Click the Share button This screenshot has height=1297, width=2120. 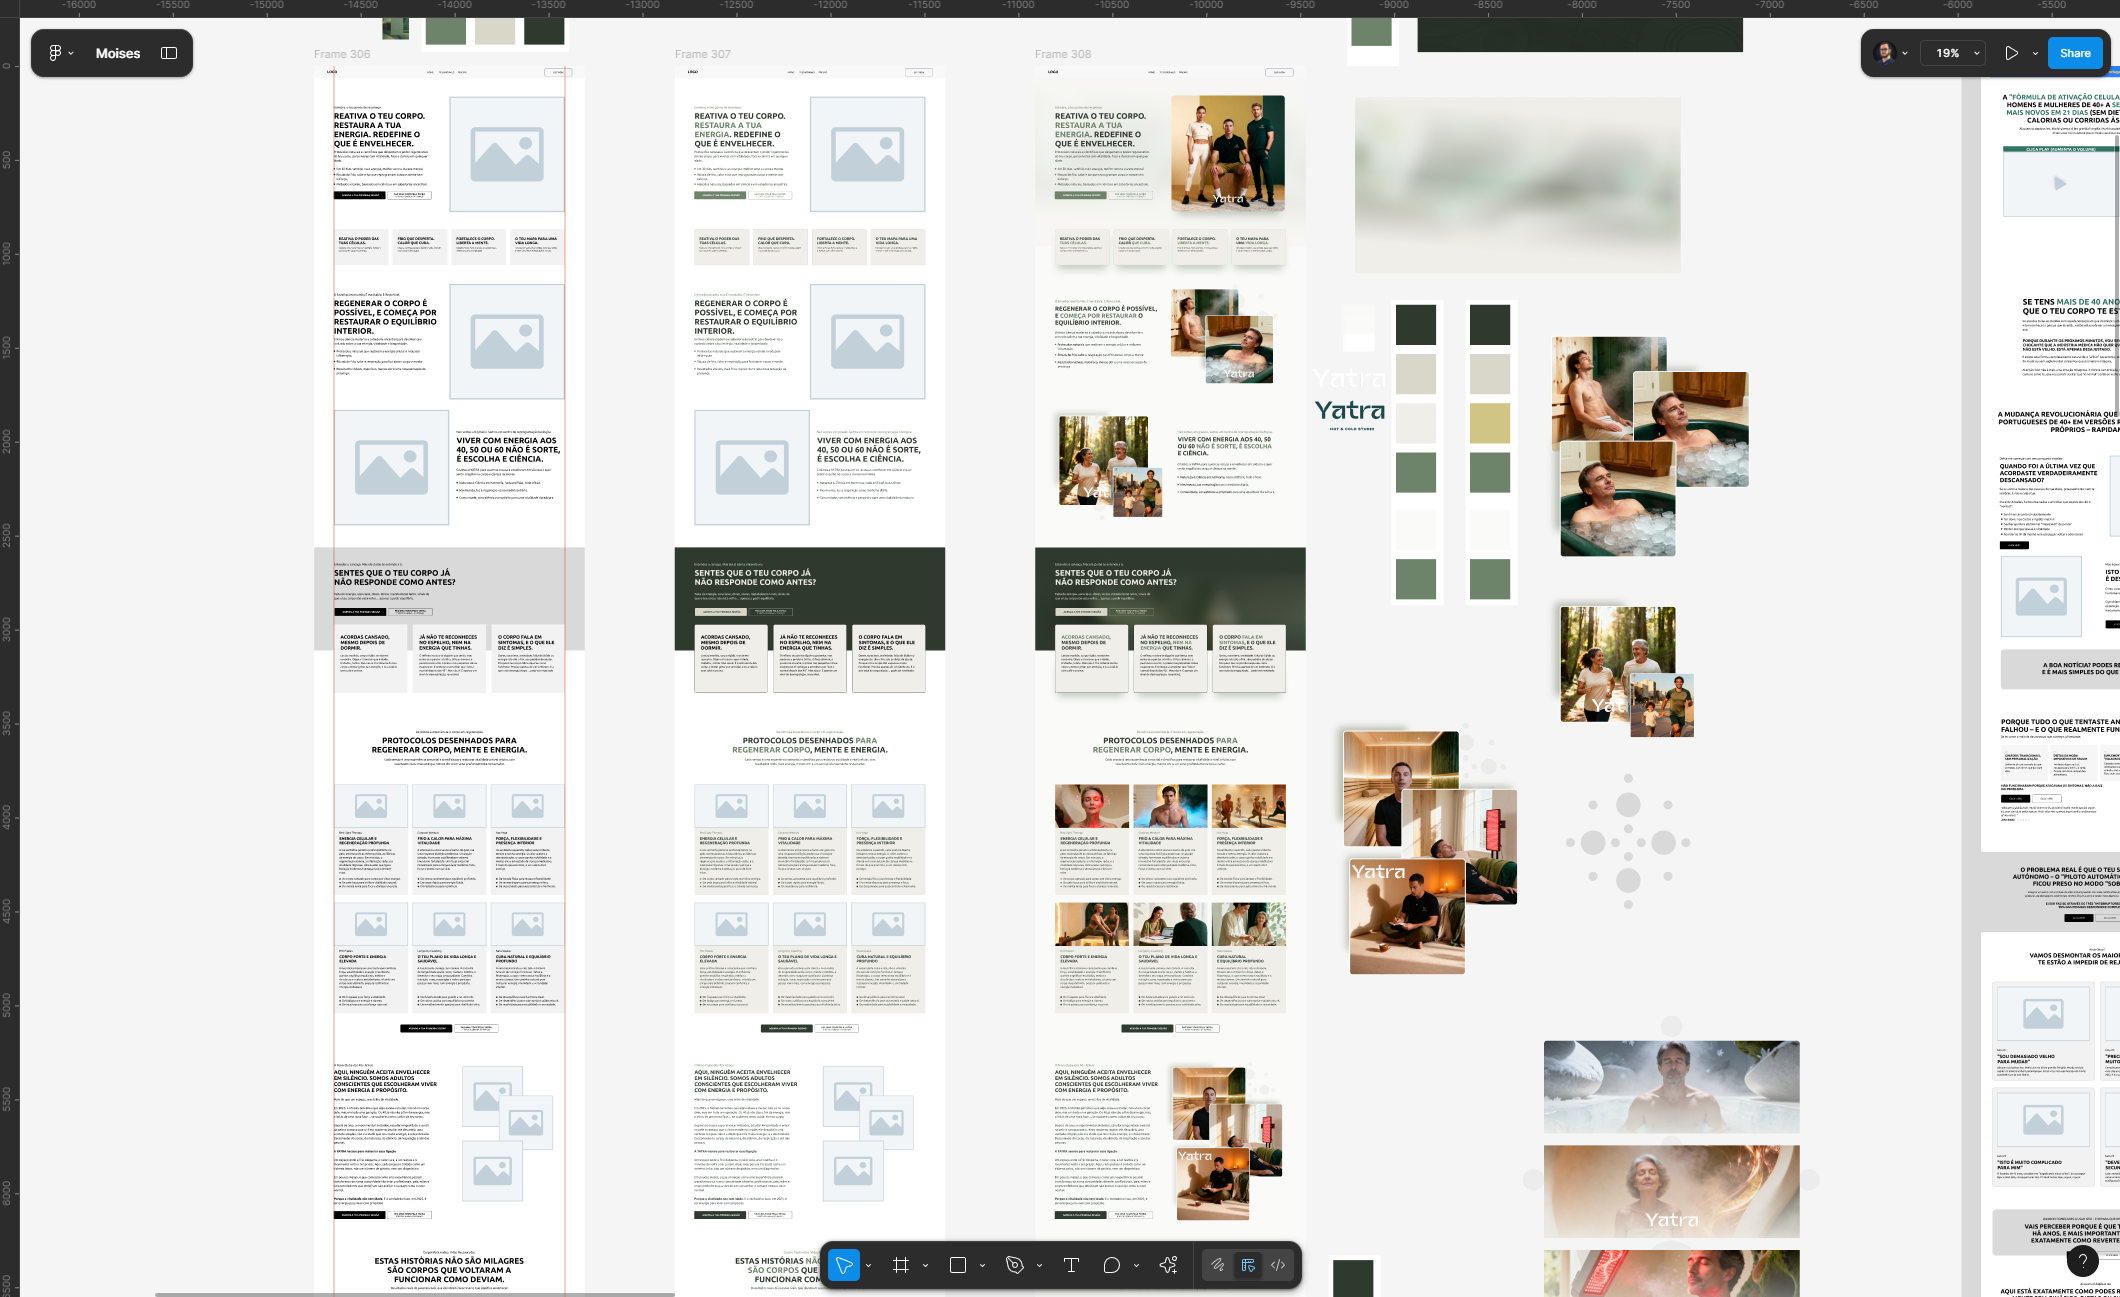tap(2075, 53)
